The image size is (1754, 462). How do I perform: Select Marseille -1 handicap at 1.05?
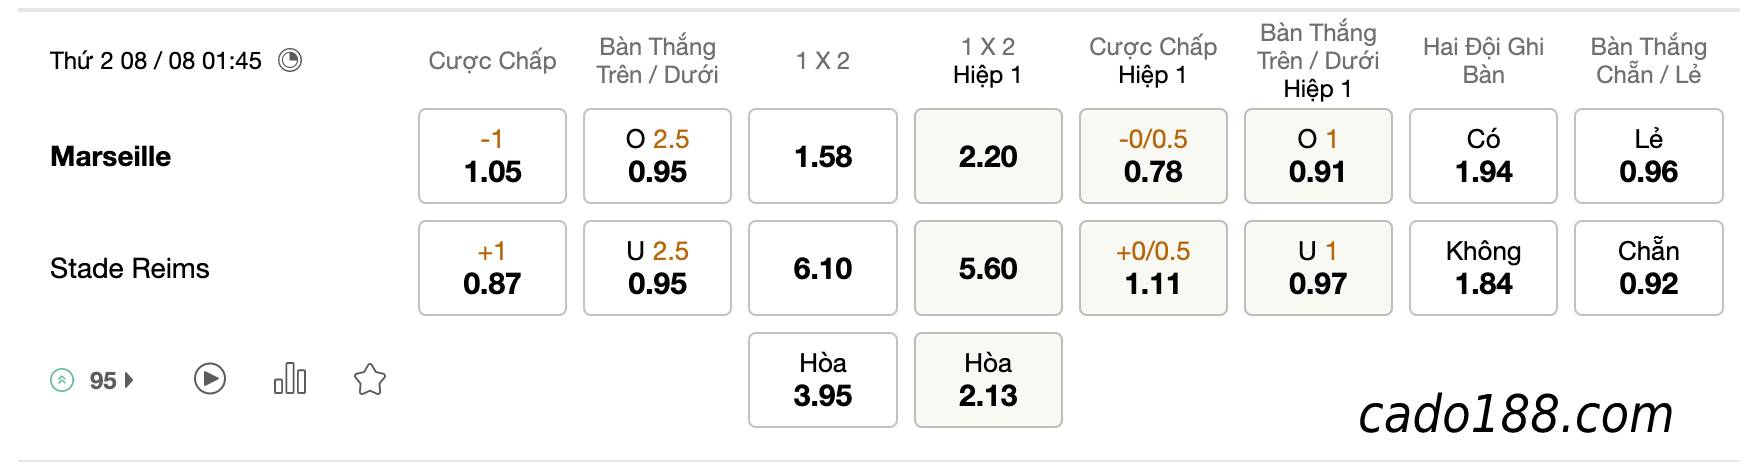point(492,156)
